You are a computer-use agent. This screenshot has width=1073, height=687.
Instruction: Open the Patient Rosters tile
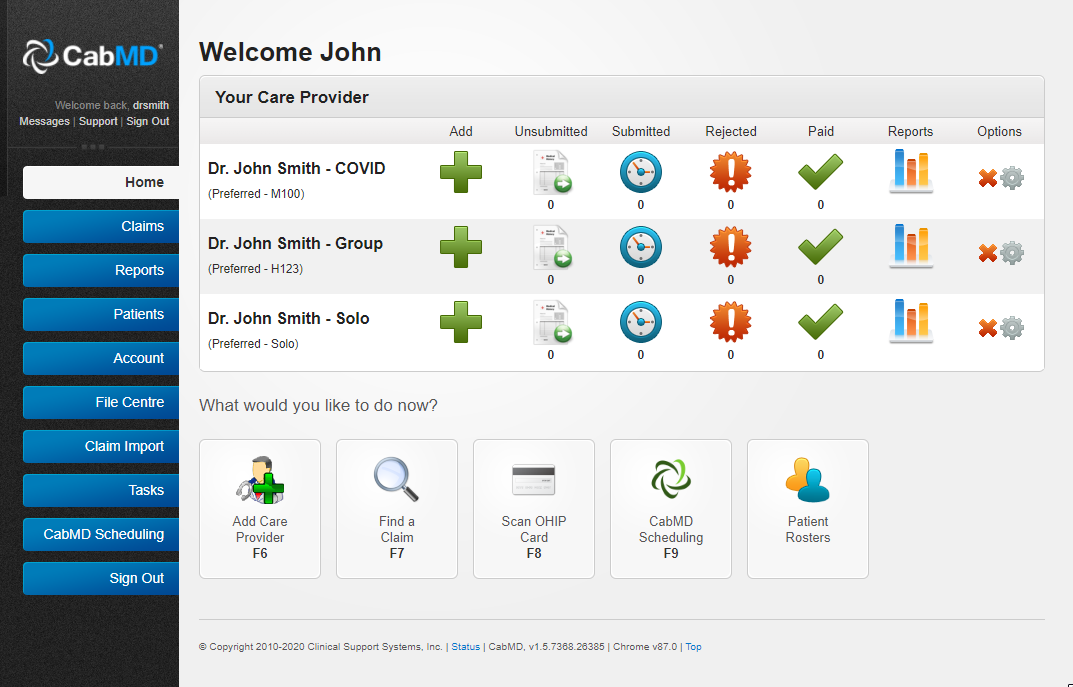(x=808, y=508)
